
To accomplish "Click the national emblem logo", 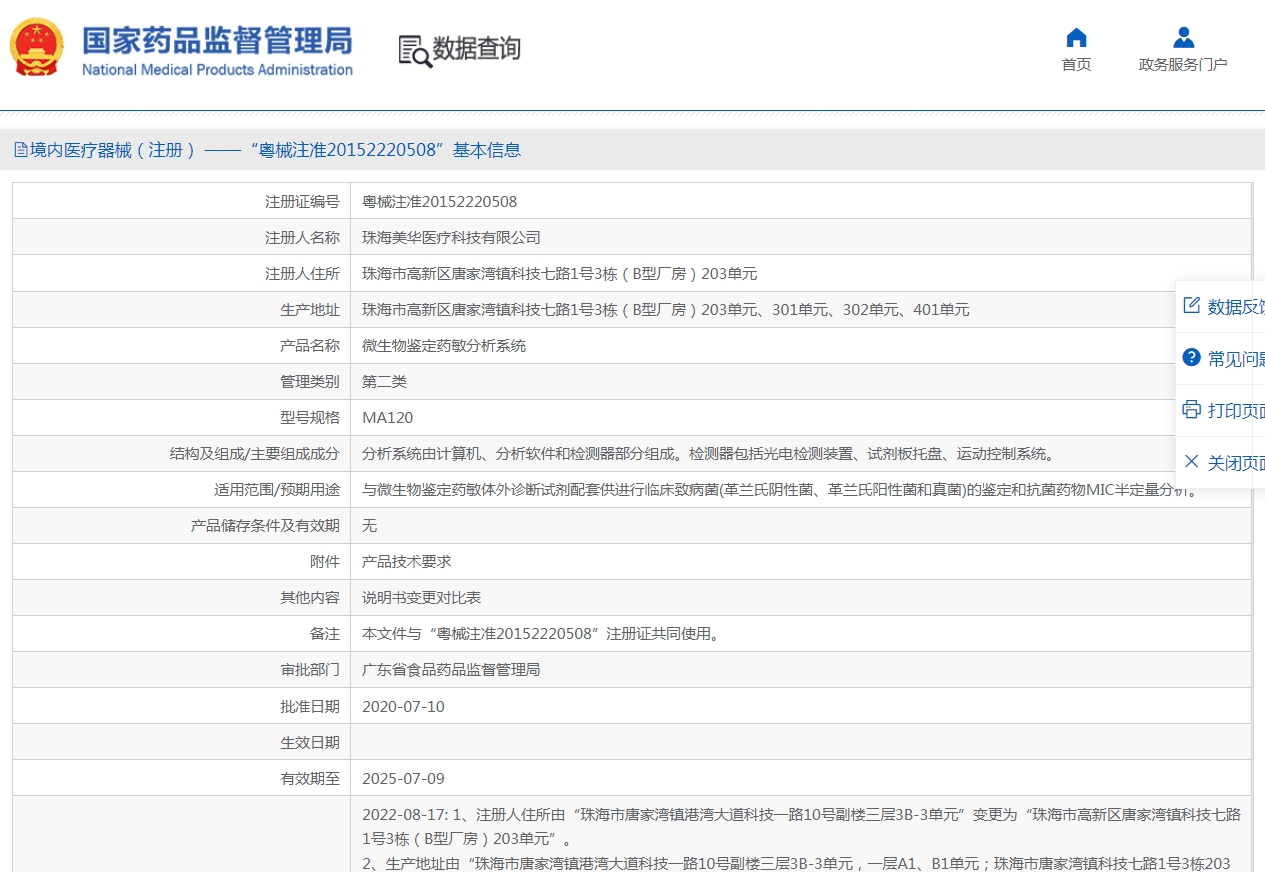I will [37, 47].
